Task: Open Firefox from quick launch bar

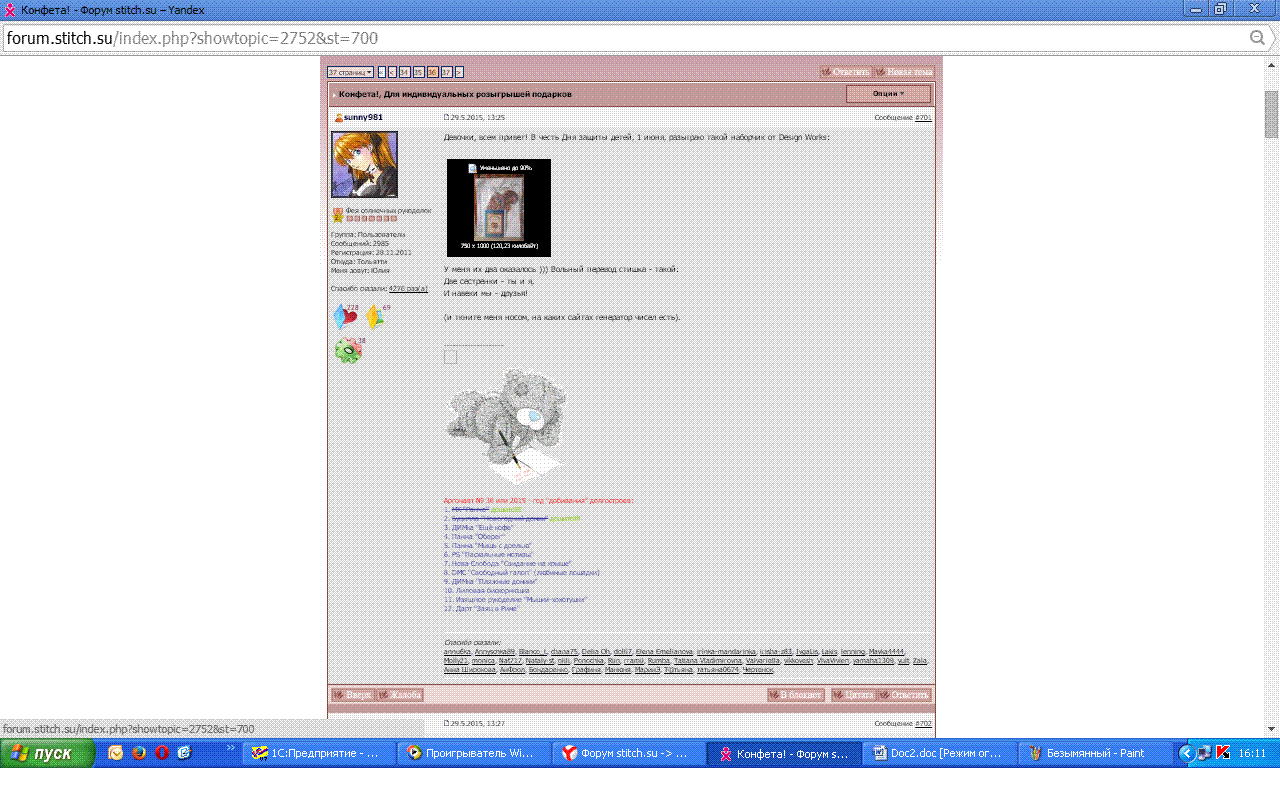Action: click(139, 753)
